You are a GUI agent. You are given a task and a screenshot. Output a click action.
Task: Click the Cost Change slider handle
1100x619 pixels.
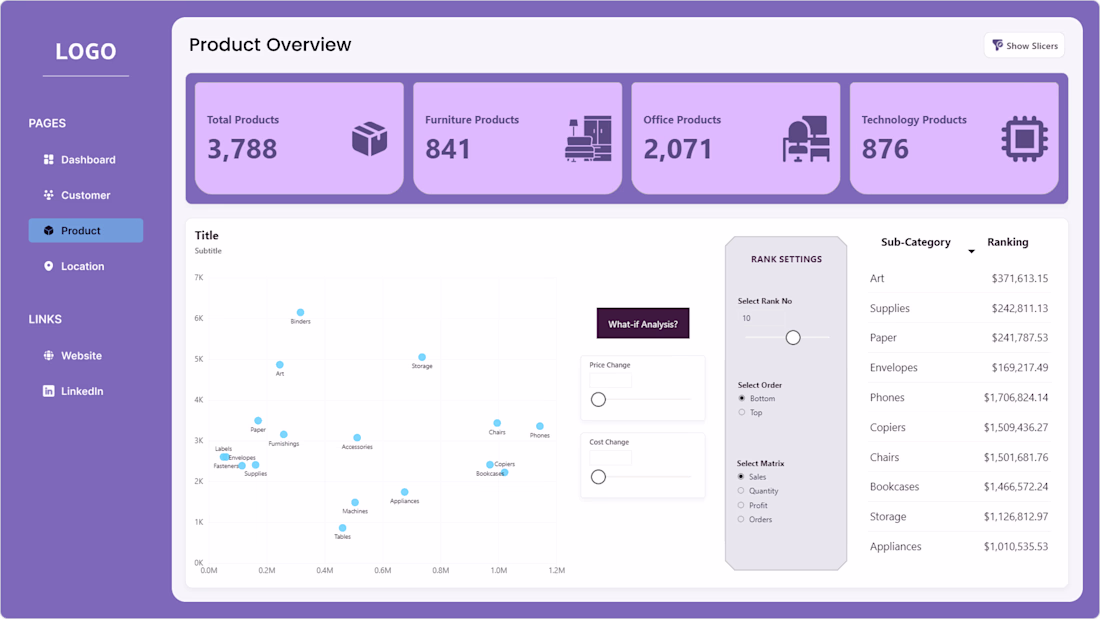pyautogui.click(x=598, y=477)
